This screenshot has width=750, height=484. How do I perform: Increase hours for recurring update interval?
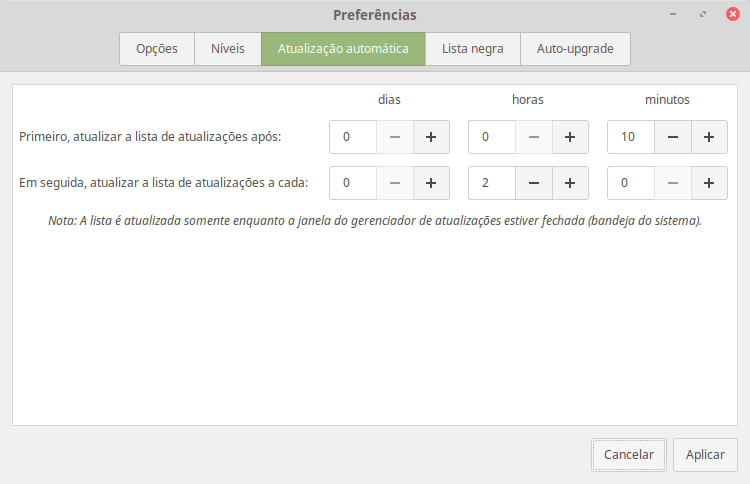[570, 183]
